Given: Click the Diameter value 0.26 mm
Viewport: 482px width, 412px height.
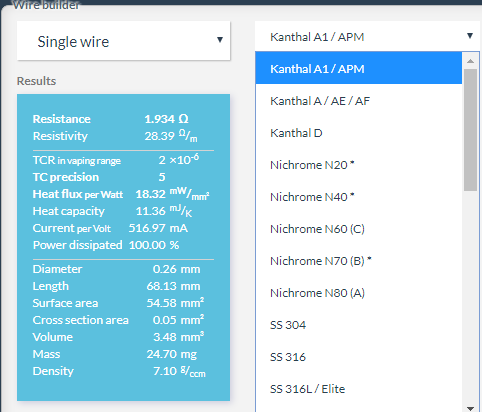Looking at the screenshot, I should [x=176, y=269].
